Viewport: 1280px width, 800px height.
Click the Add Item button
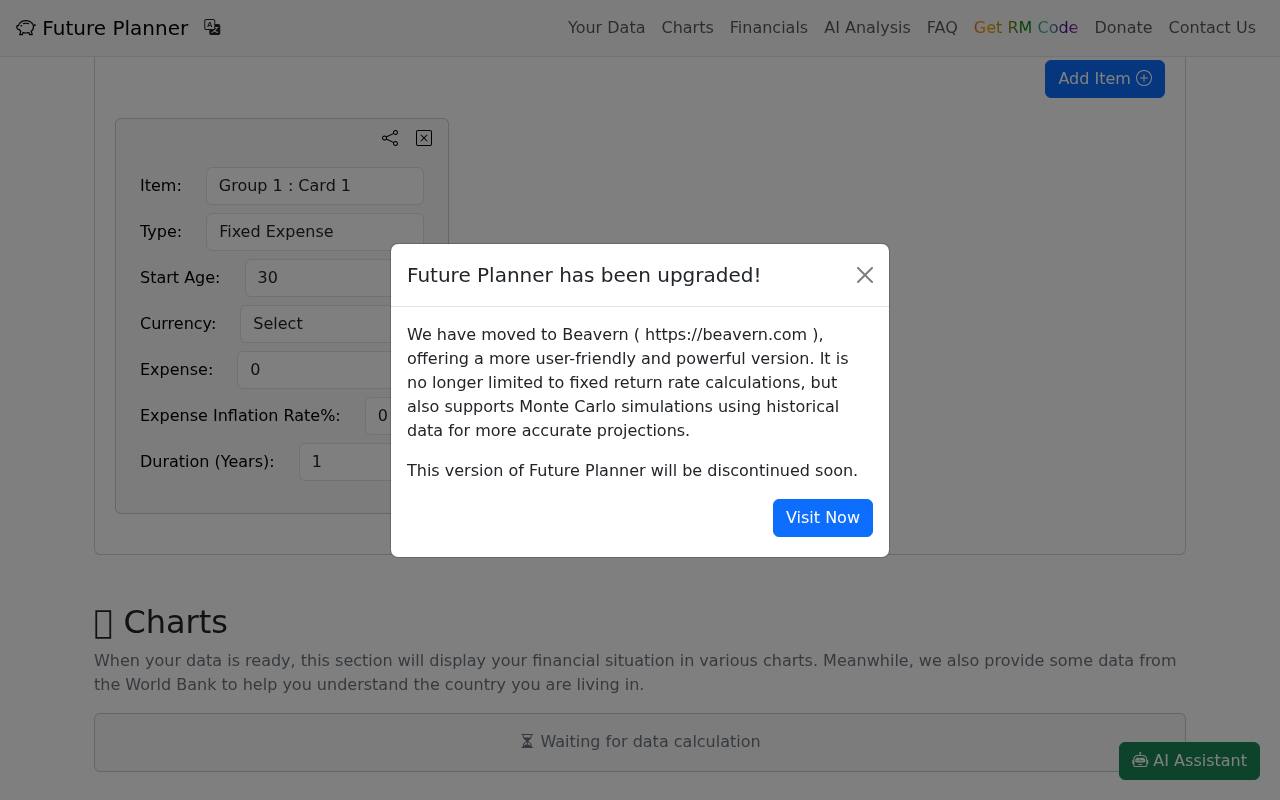tap(1105, 79)
